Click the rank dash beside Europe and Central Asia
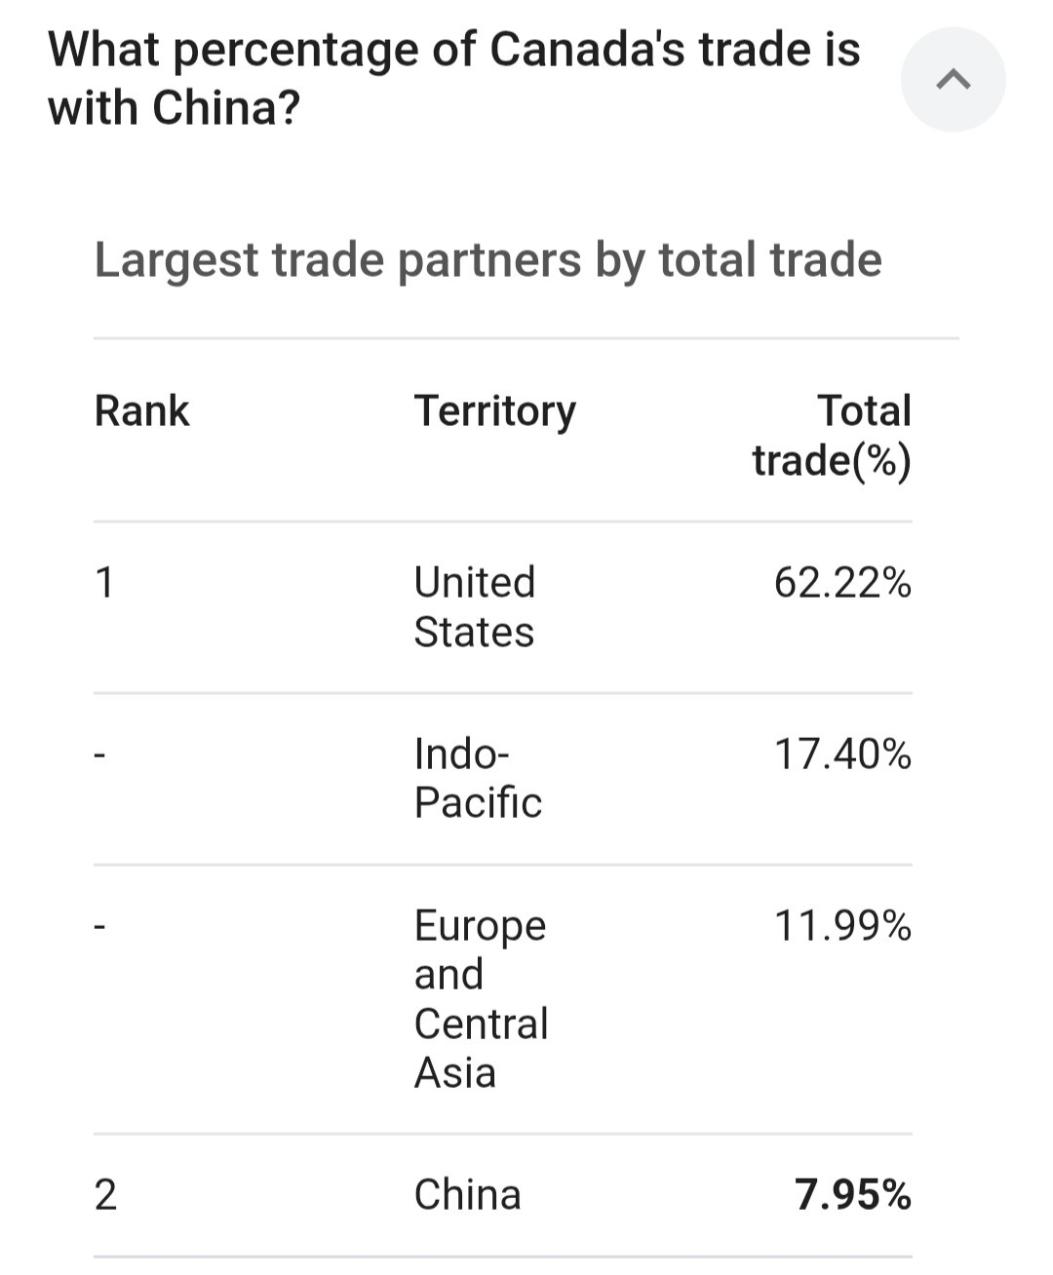The height and width of the screenshot is (1275, 1053). (x=100, y=927)
